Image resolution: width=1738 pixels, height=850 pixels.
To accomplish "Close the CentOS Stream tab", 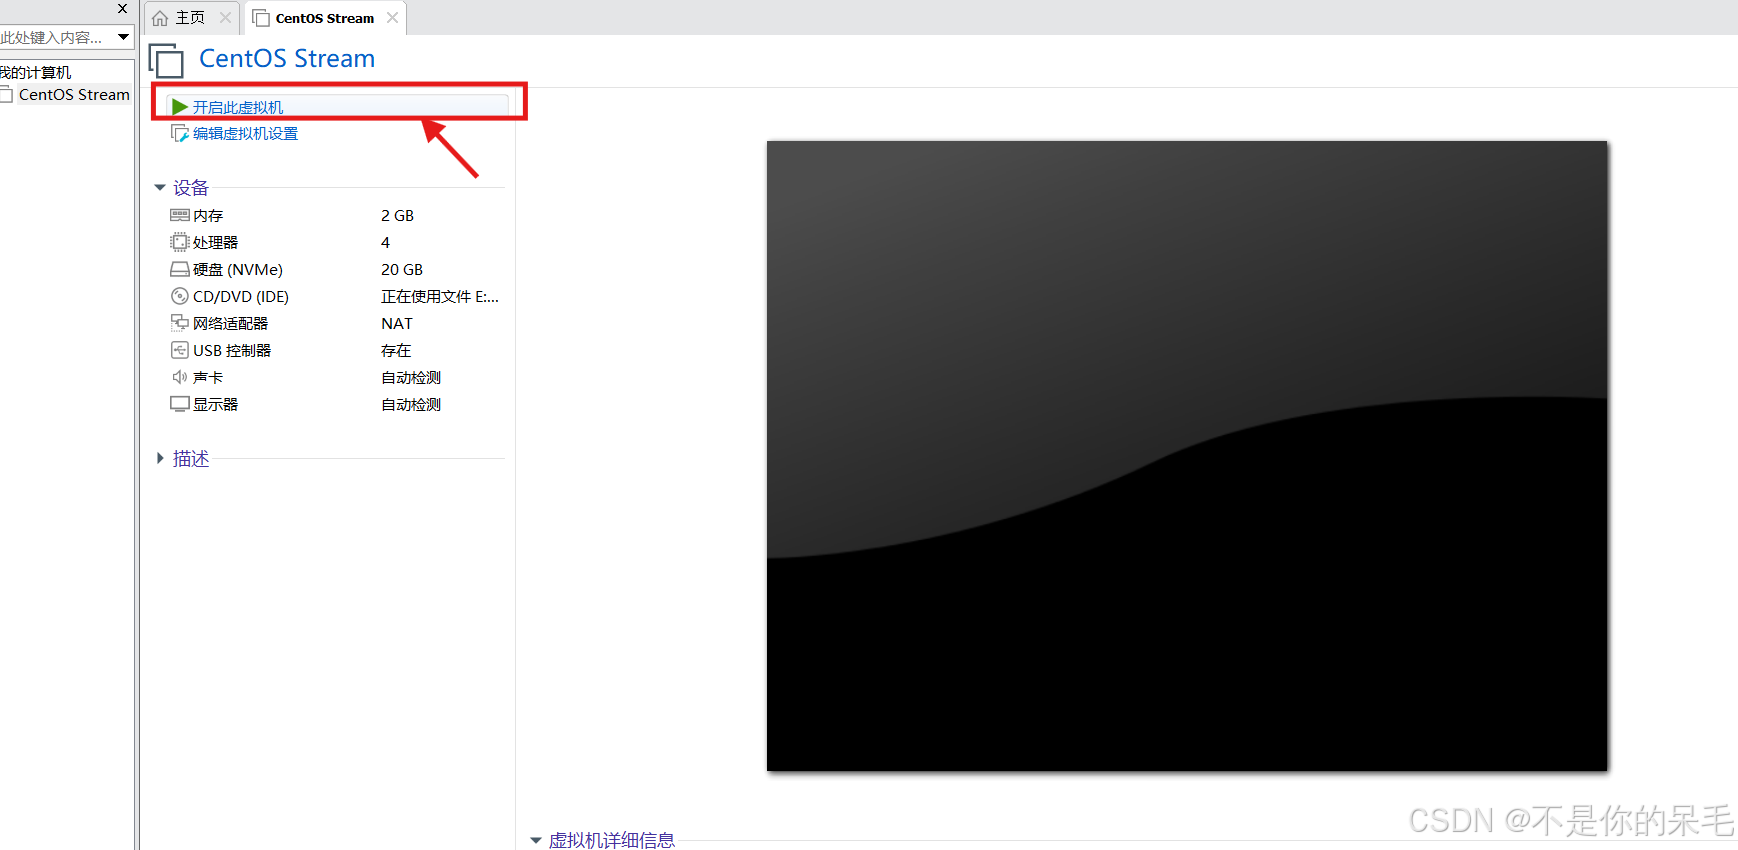I will [392, 18].
